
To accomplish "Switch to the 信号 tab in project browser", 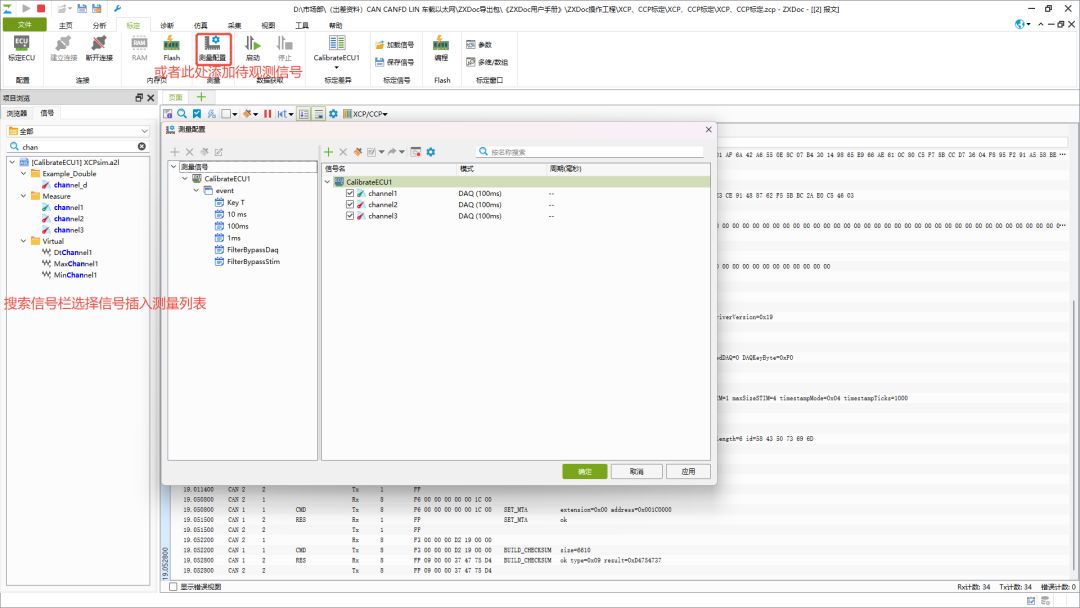I will [47, 113].
